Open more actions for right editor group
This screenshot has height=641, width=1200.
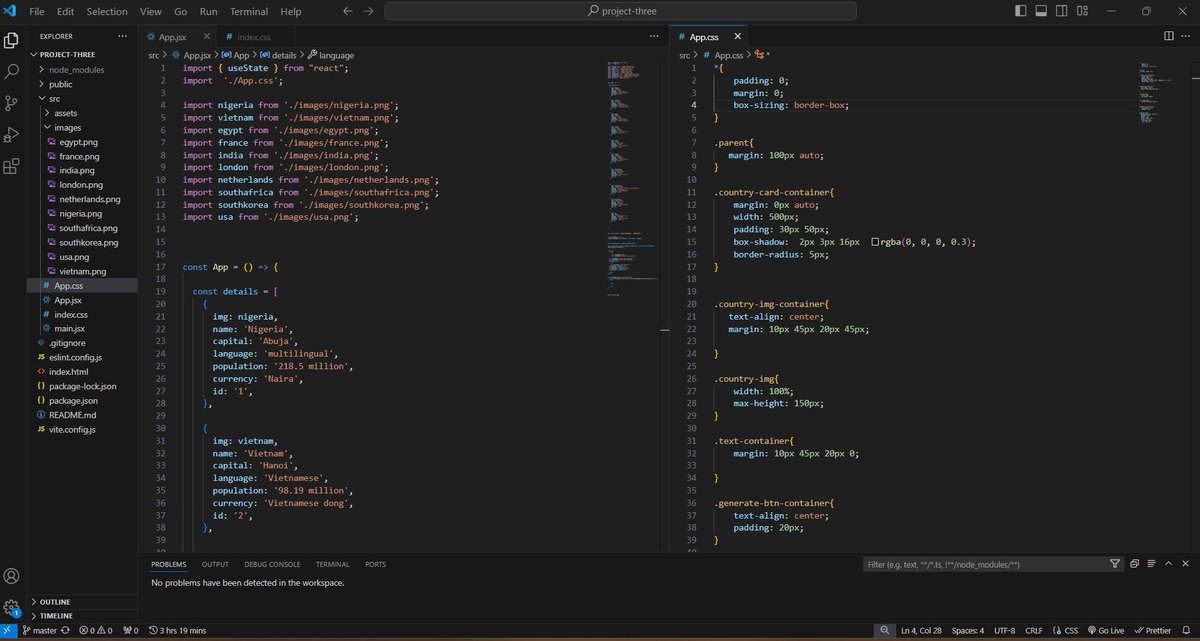tap(1187, 37)
